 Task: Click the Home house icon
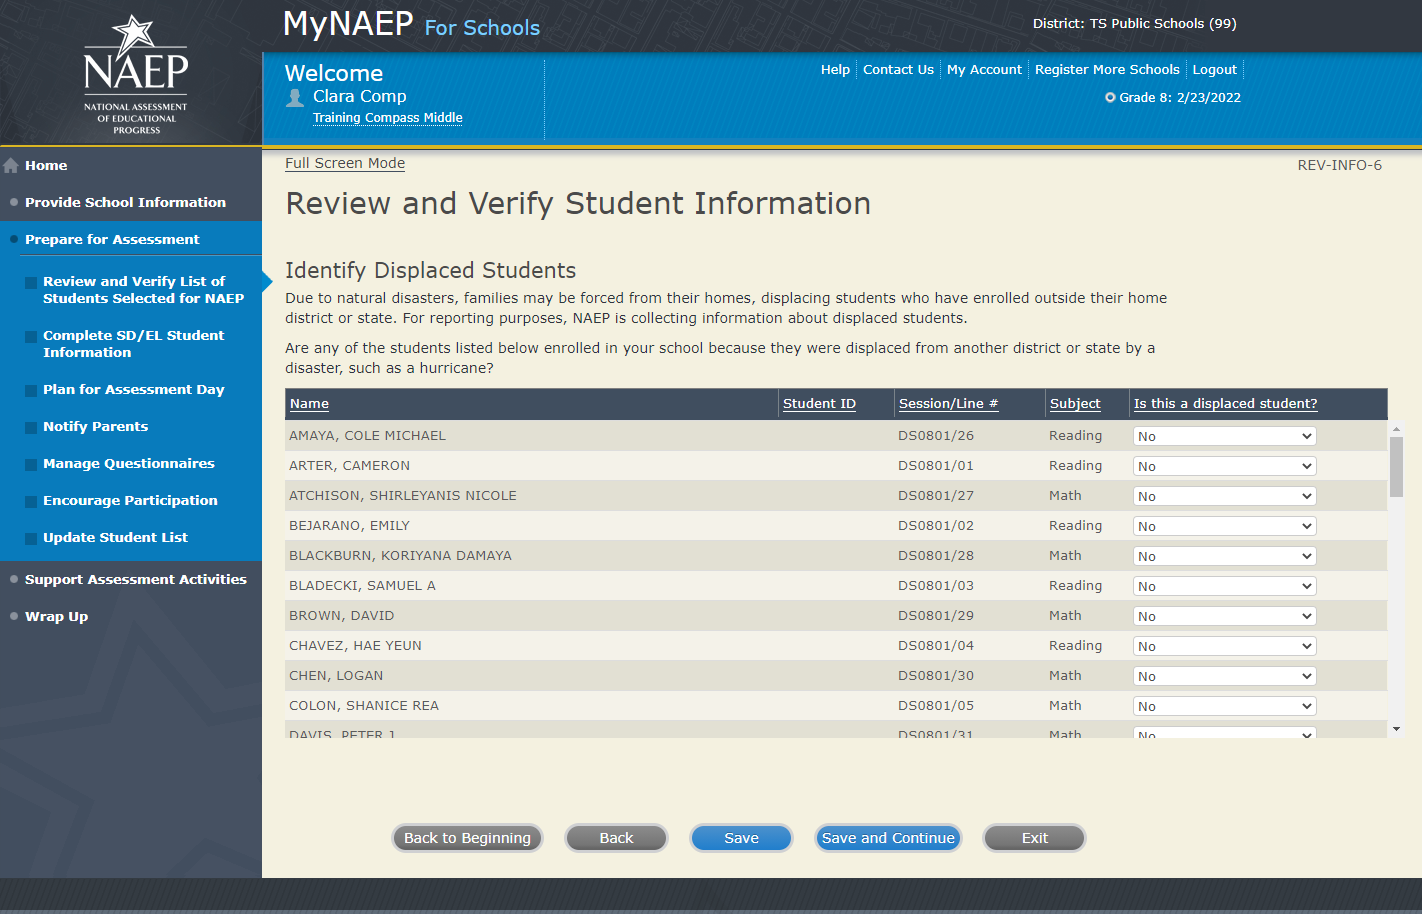(11, 166)
